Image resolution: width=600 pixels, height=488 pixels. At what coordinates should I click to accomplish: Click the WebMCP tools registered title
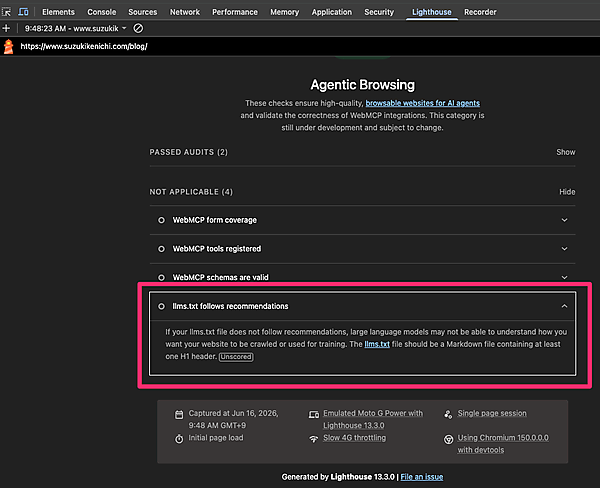[217, 249]
